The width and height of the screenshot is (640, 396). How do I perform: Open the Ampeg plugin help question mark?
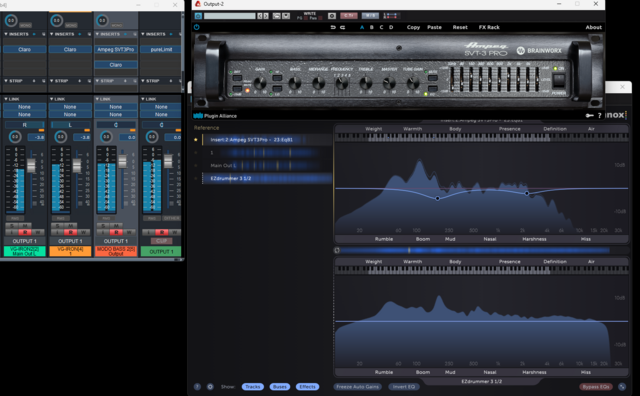pos(600,116)
